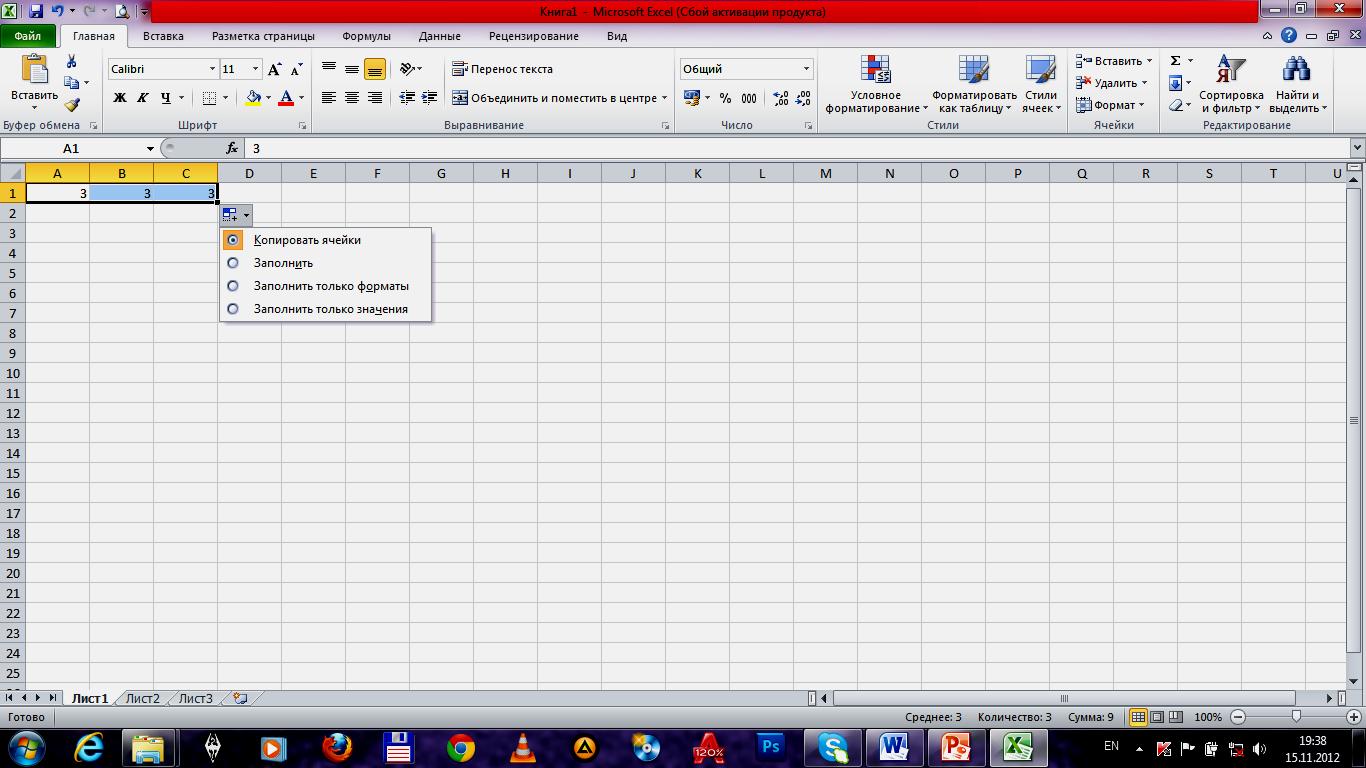Click Формат cells button
The width and height of the screenshot is (1366, 768).
1110,105
